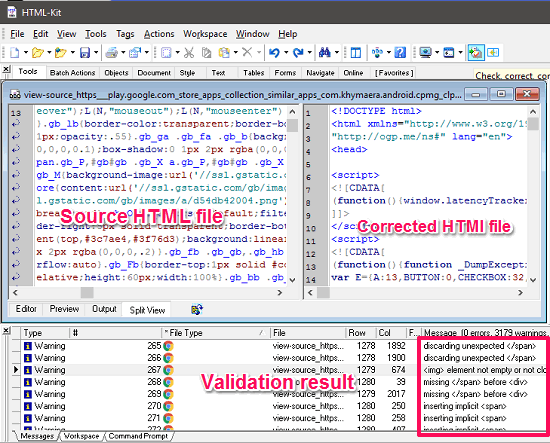Close the Actions bar with its X
This screenshot has height=443, width=550.
(x=6, y=69)
